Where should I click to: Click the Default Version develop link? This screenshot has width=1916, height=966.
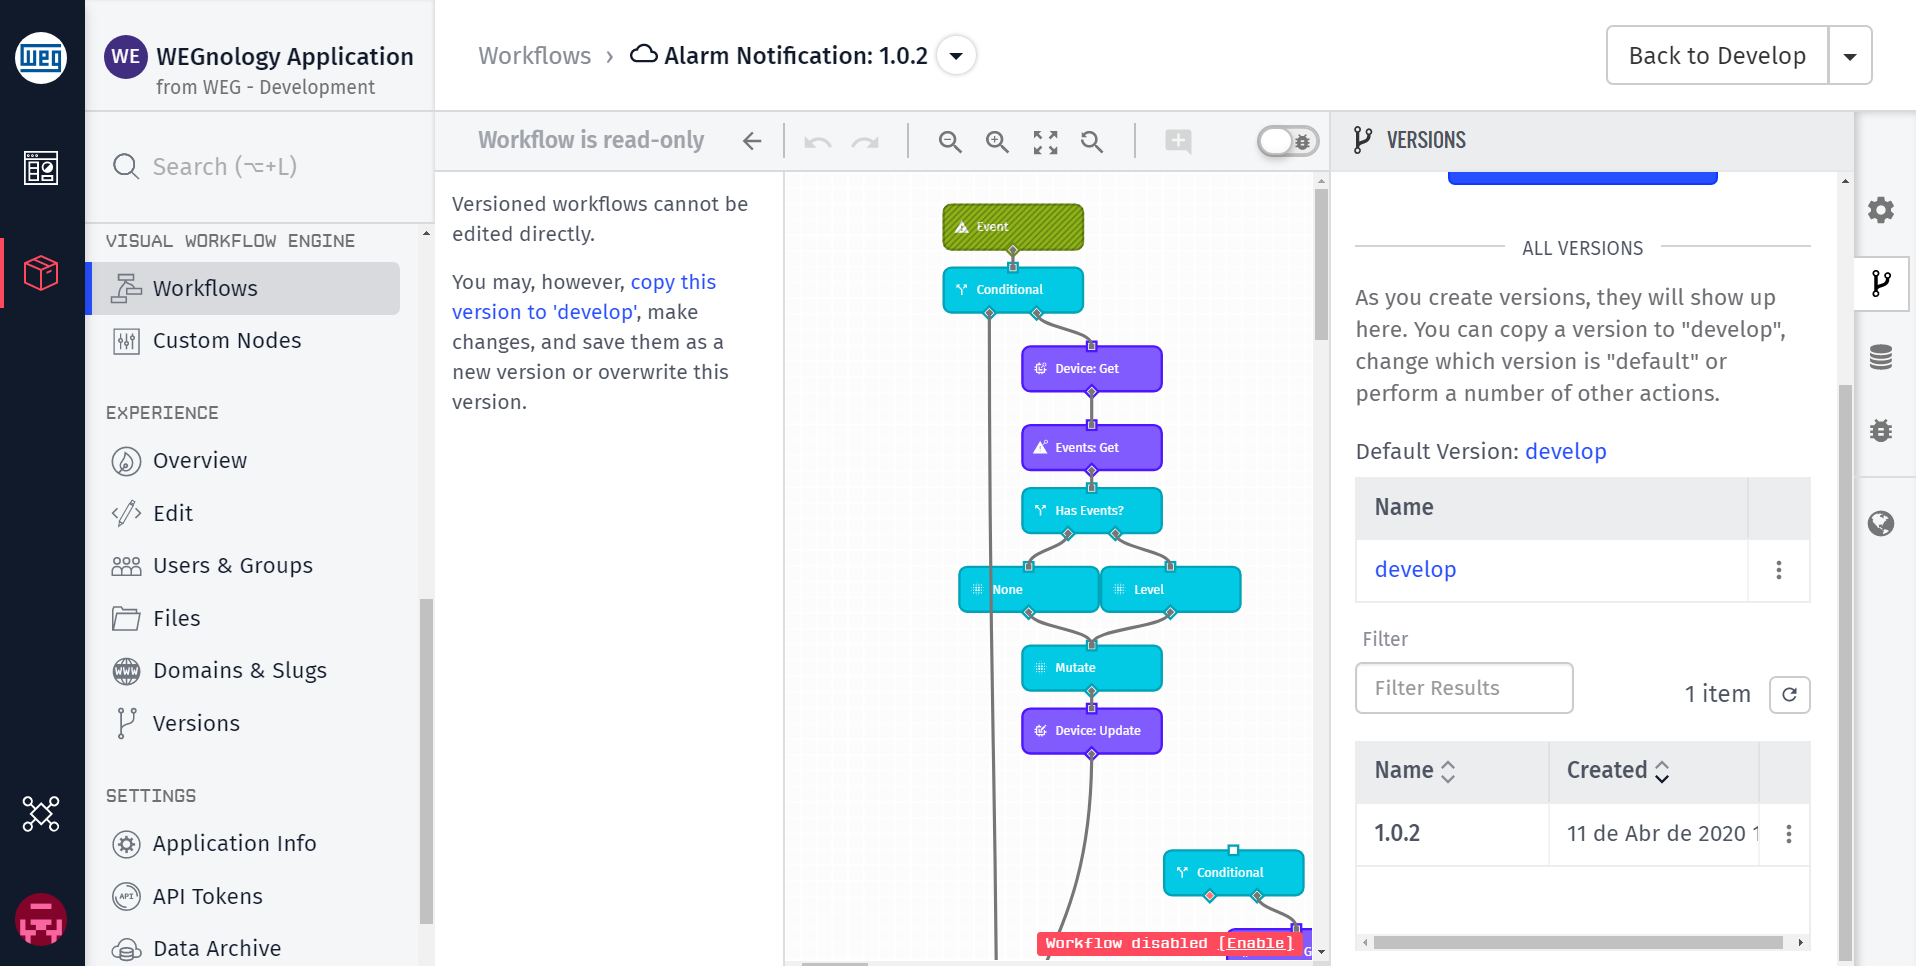(1566, 452)
